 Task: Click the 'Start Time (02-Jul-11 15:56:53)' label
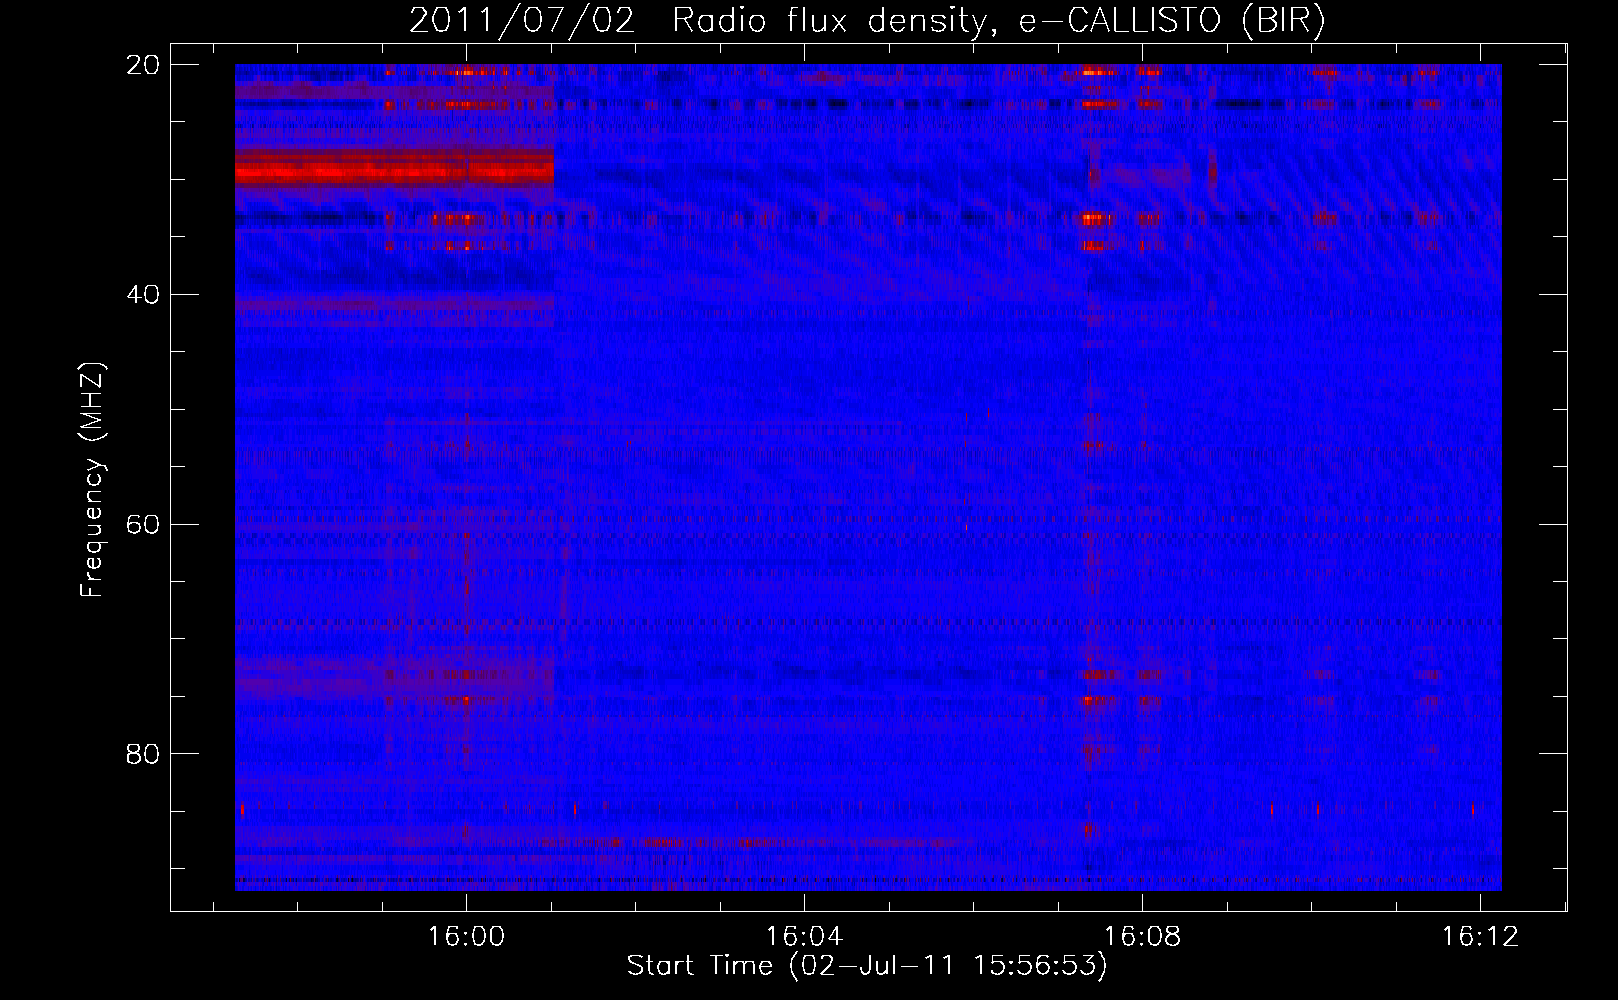tap(867, 966)
